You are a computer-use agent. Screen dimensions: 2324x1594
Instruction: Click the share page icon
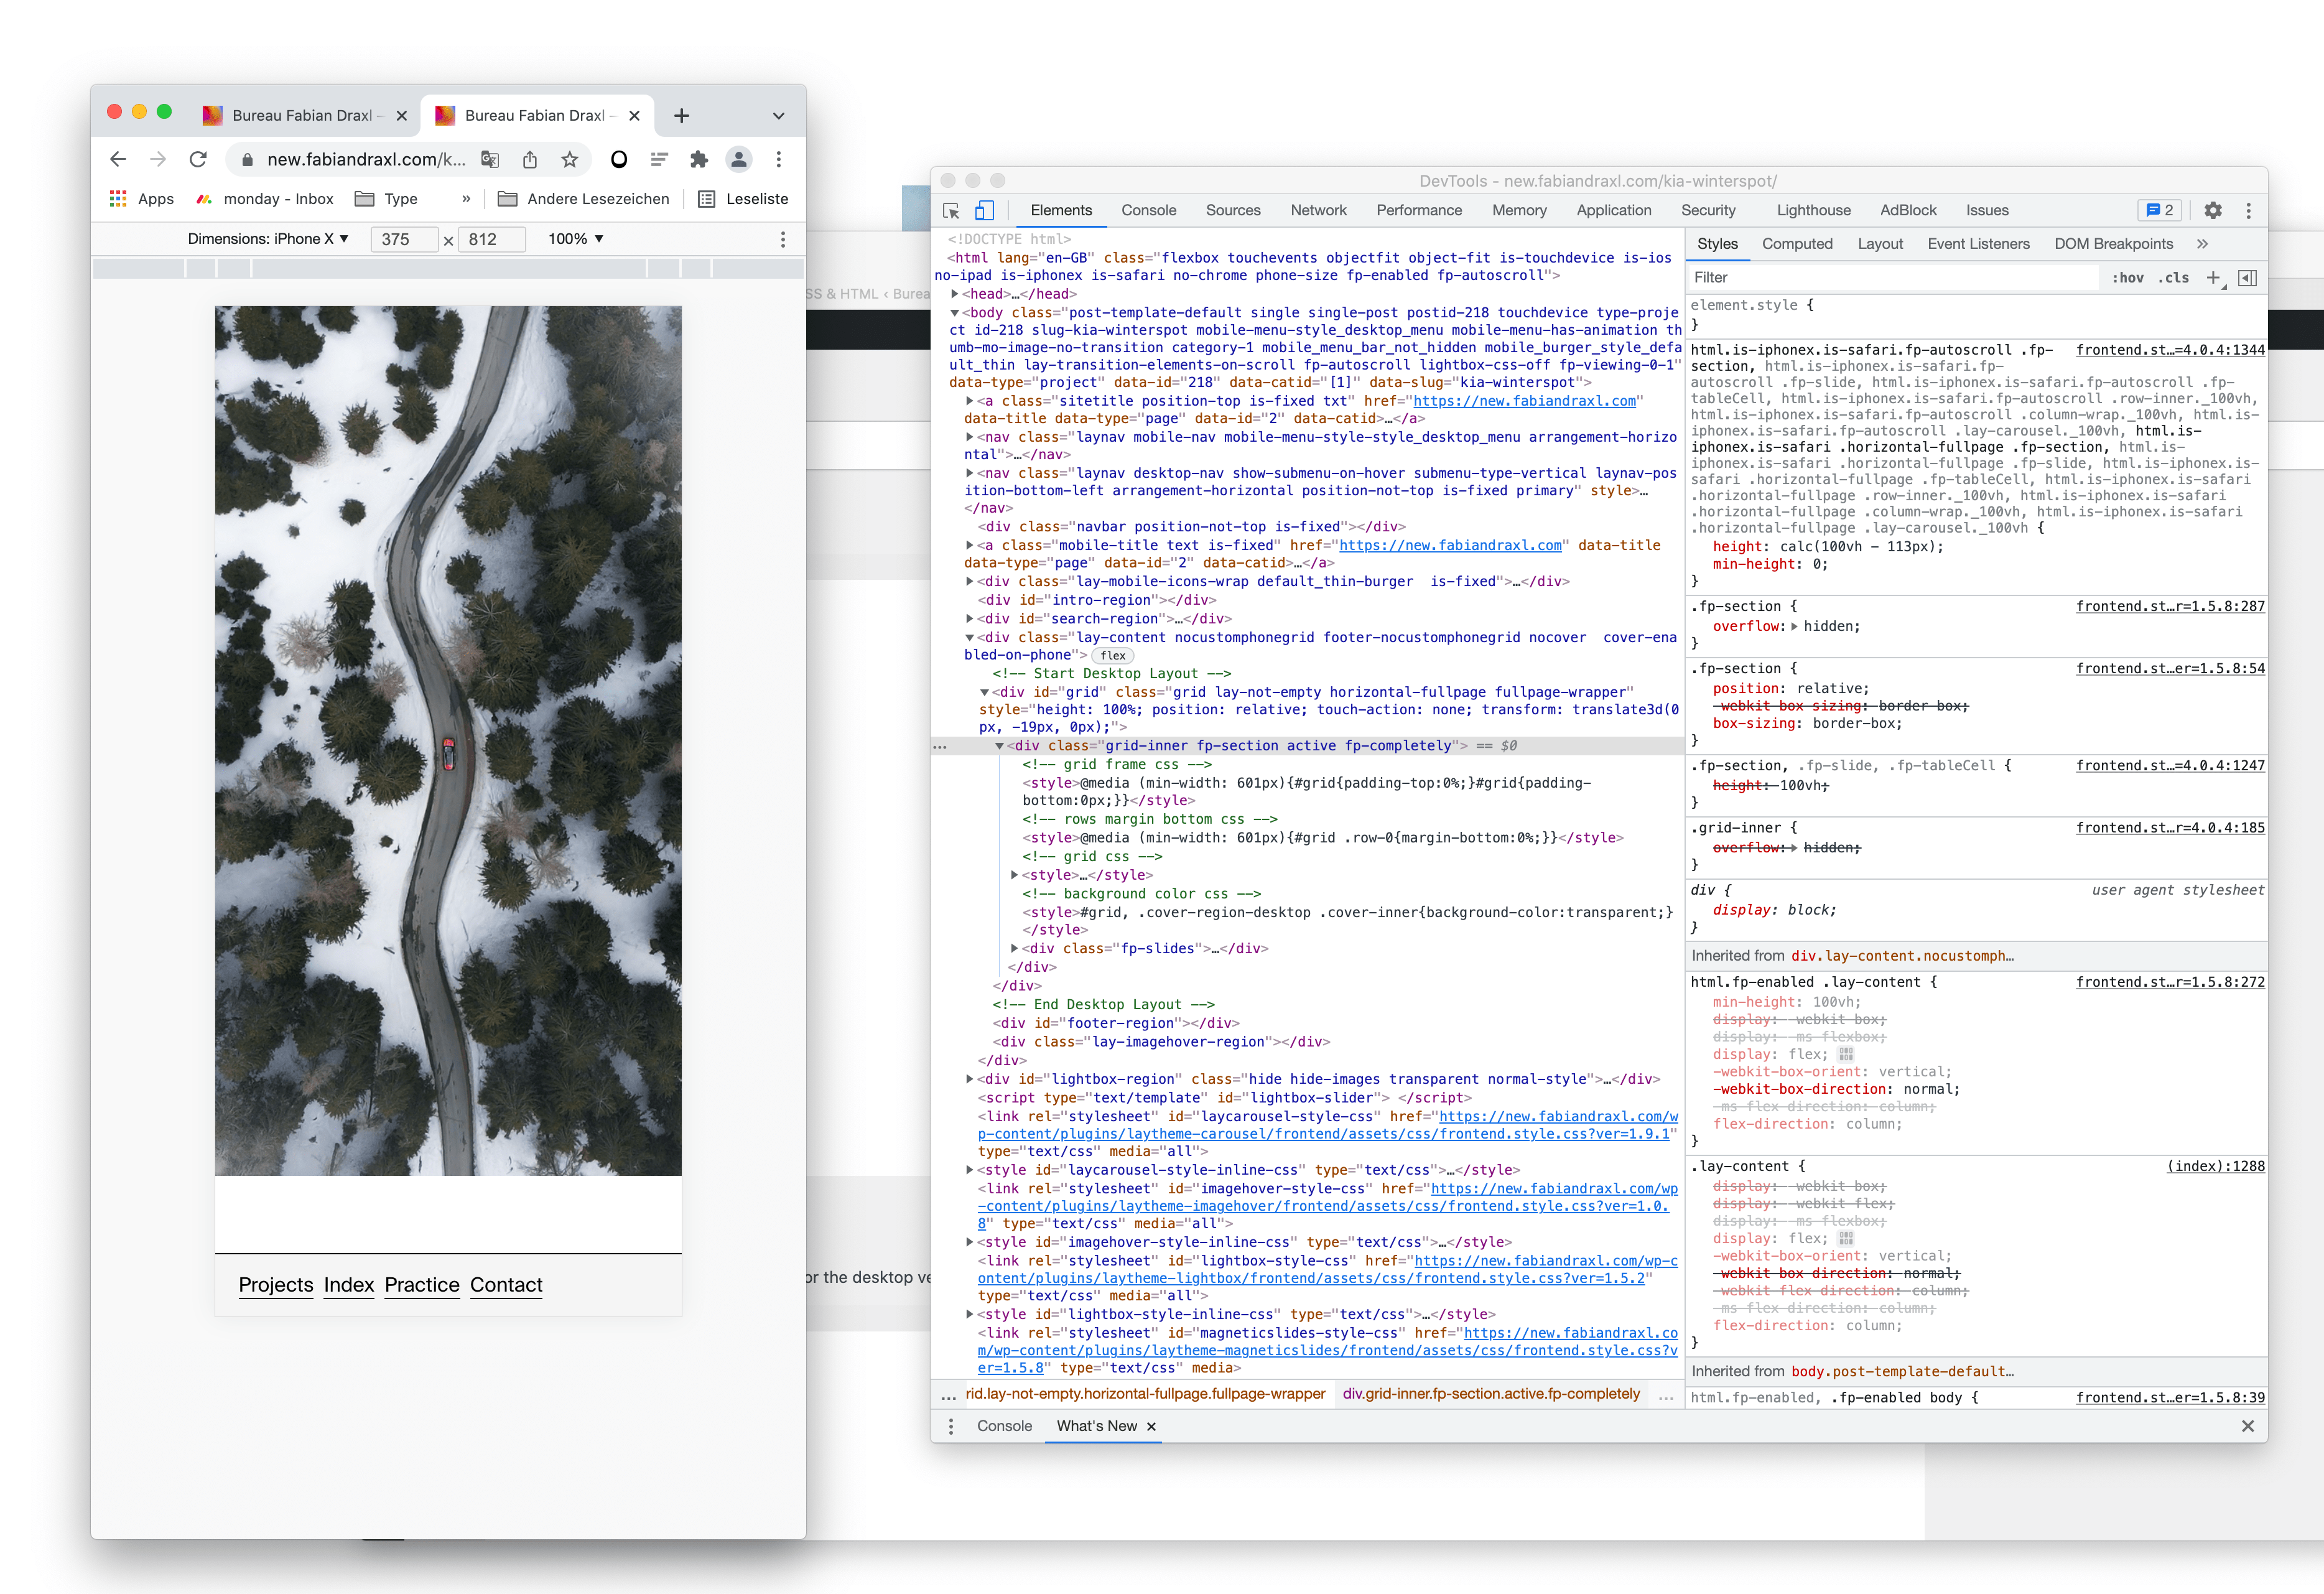point(530,159)
